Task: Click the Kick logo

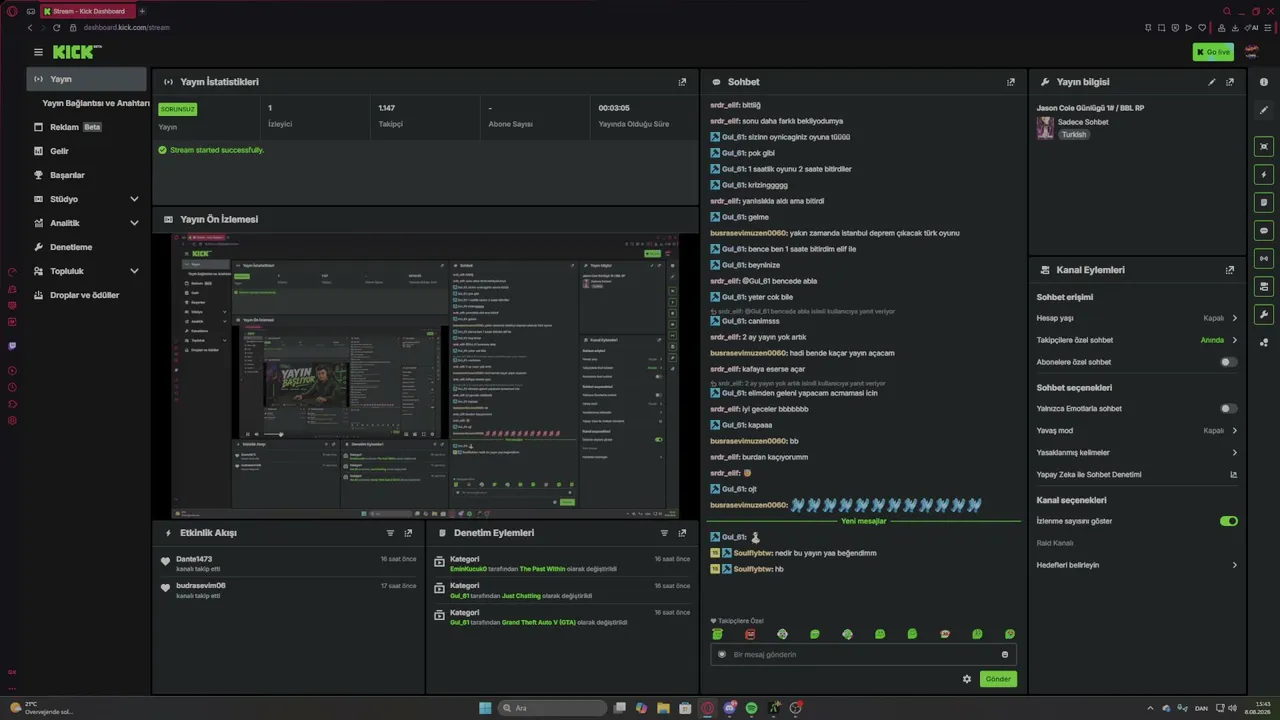Action: point(77,52)
